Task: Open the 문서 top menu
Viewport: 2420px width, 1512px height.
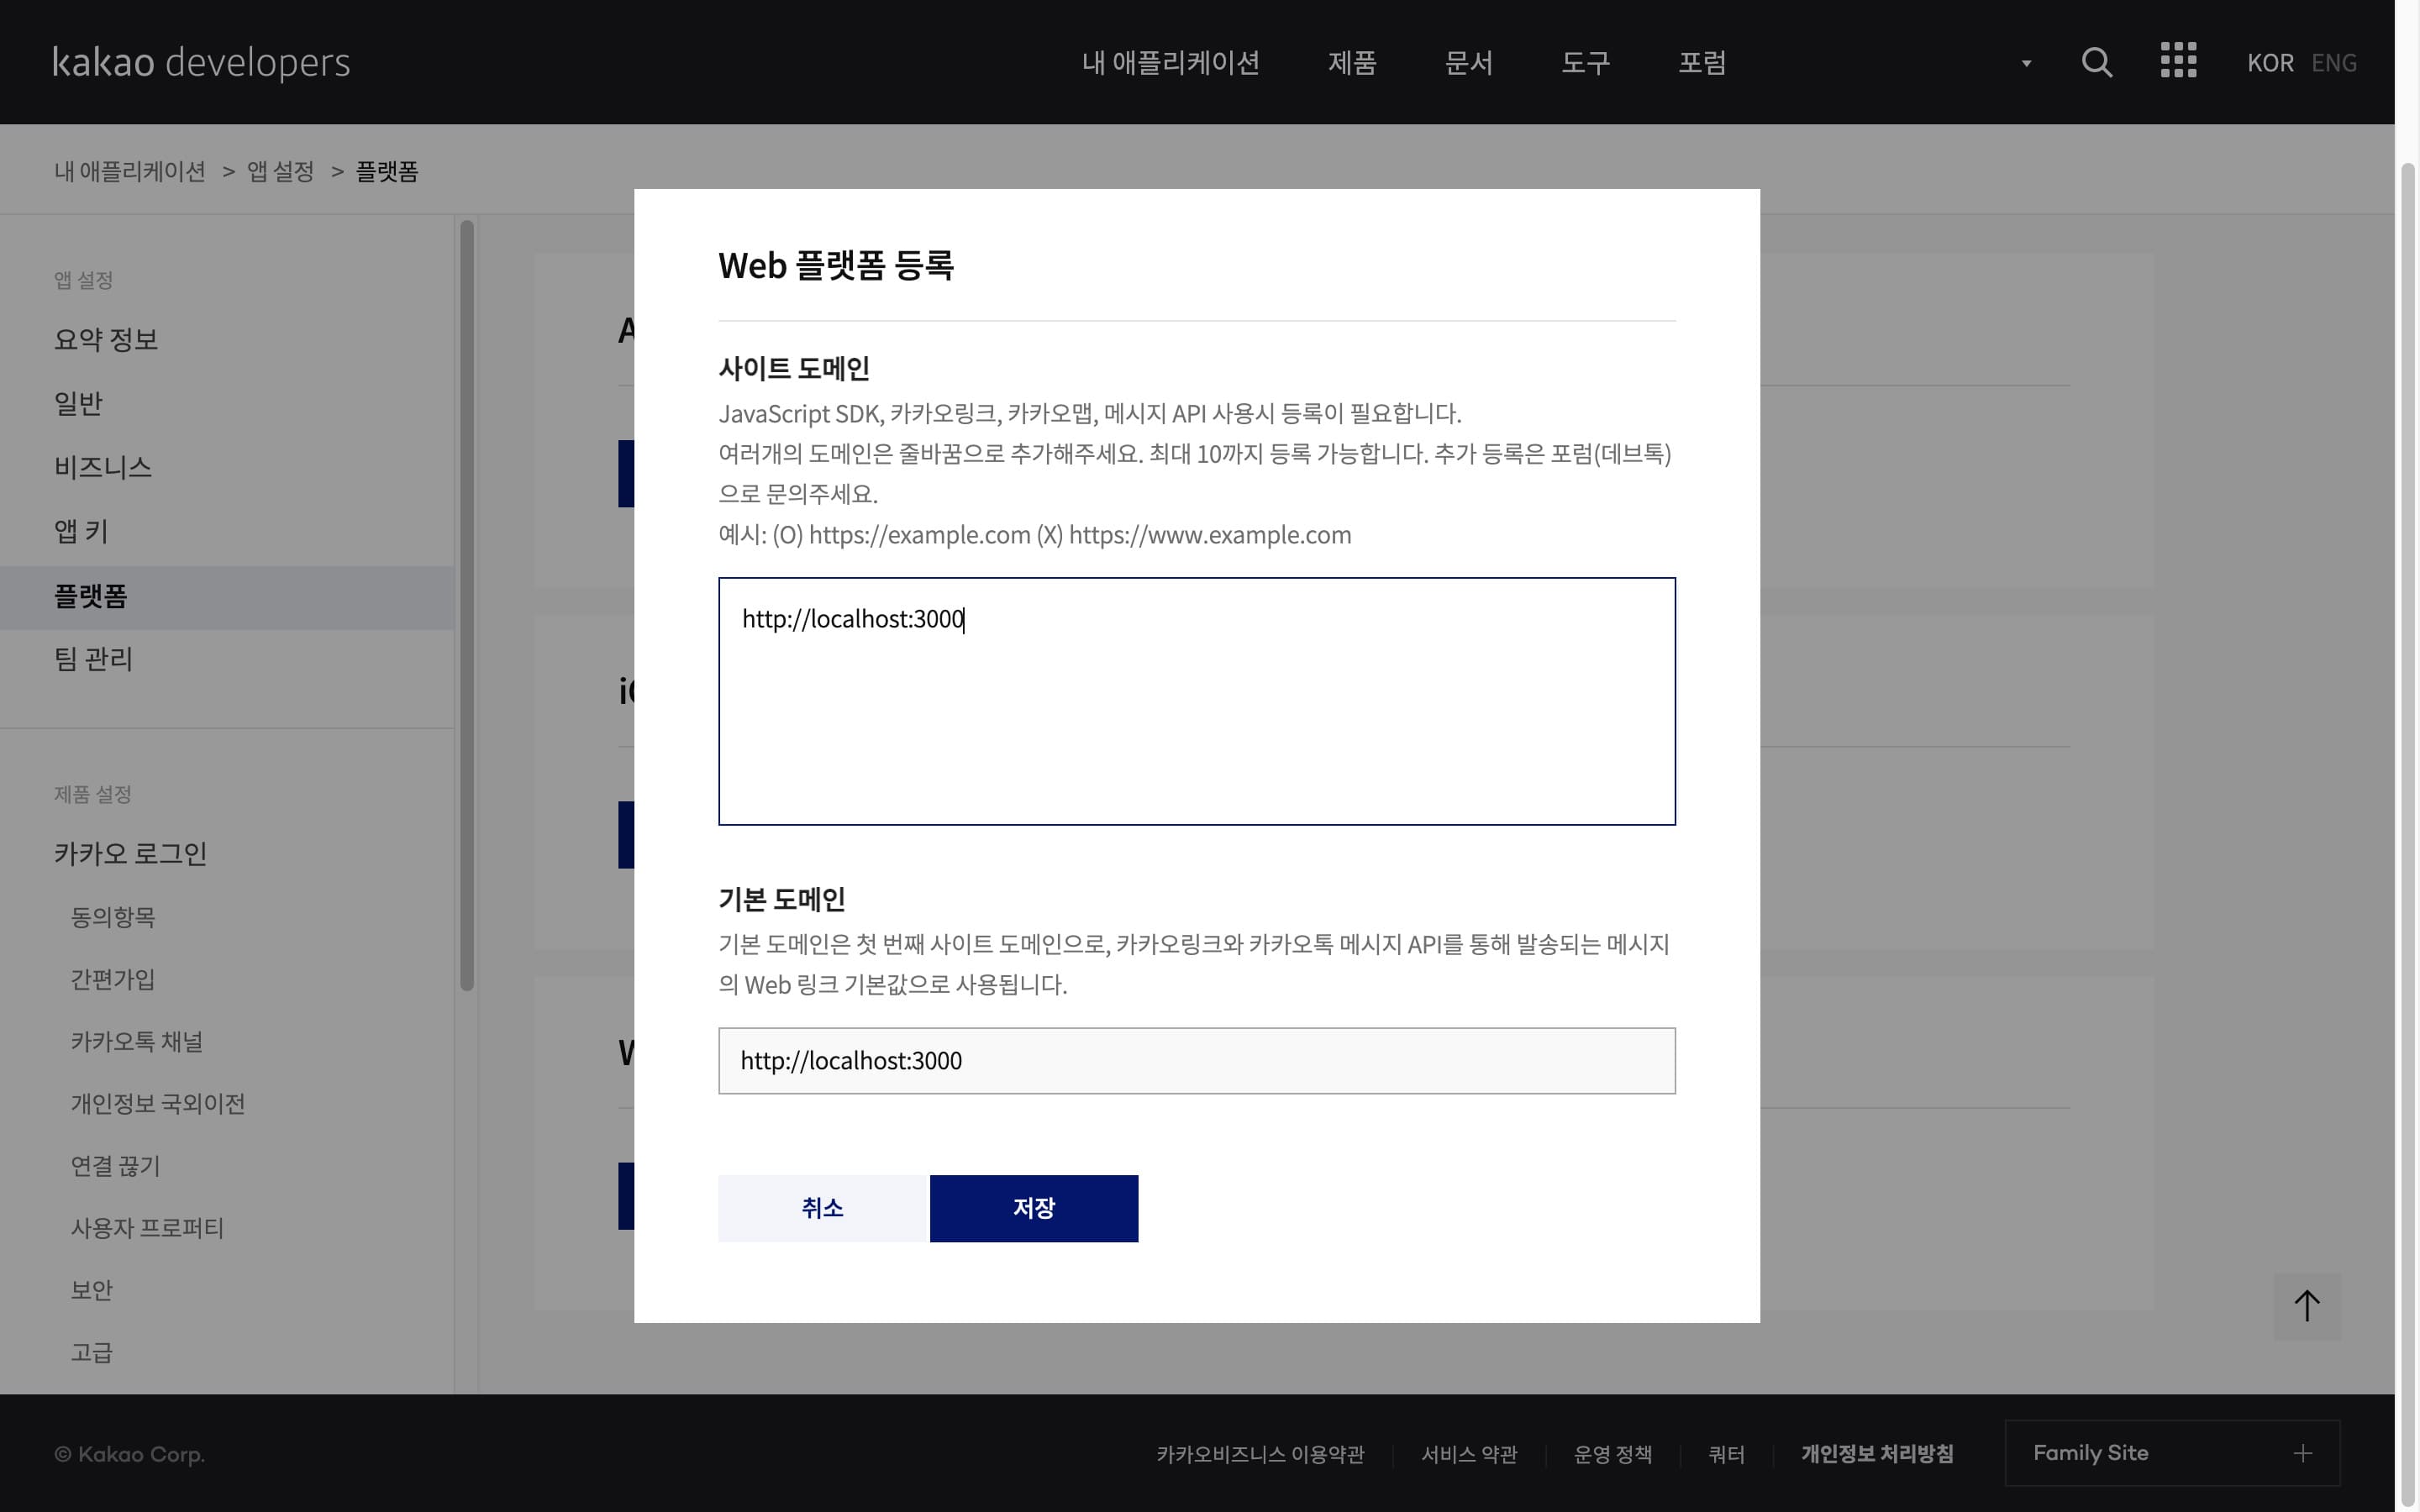Action: click(1469, 63)
